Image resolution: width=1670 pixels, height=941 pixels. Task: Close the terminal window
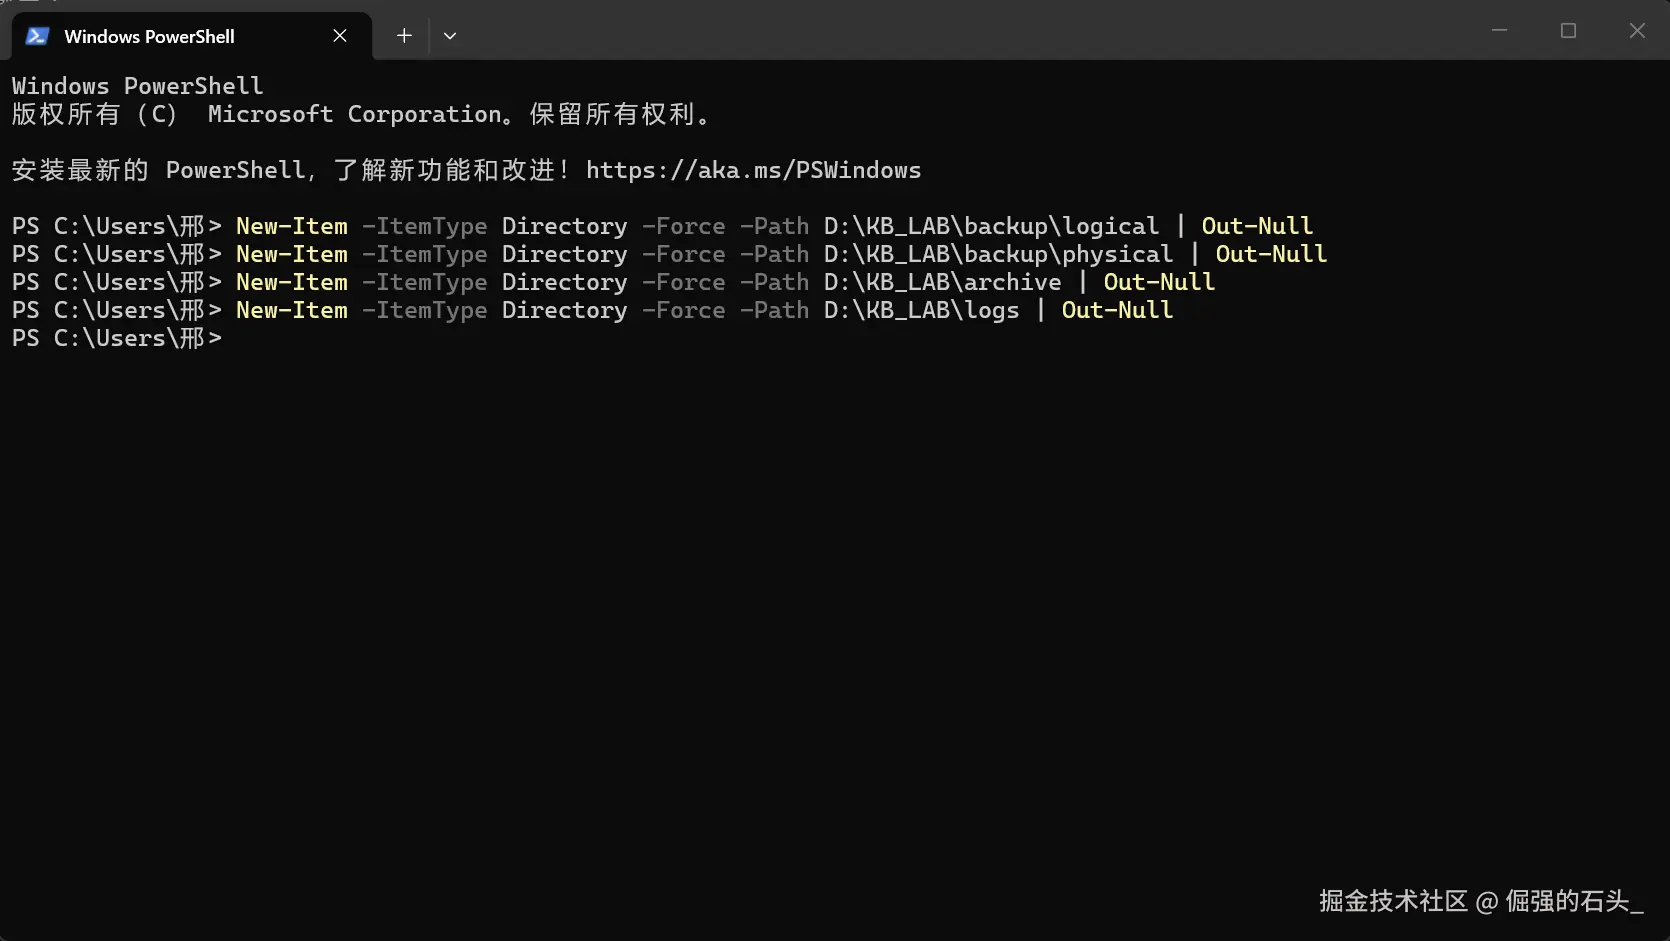pos(1637,31)
